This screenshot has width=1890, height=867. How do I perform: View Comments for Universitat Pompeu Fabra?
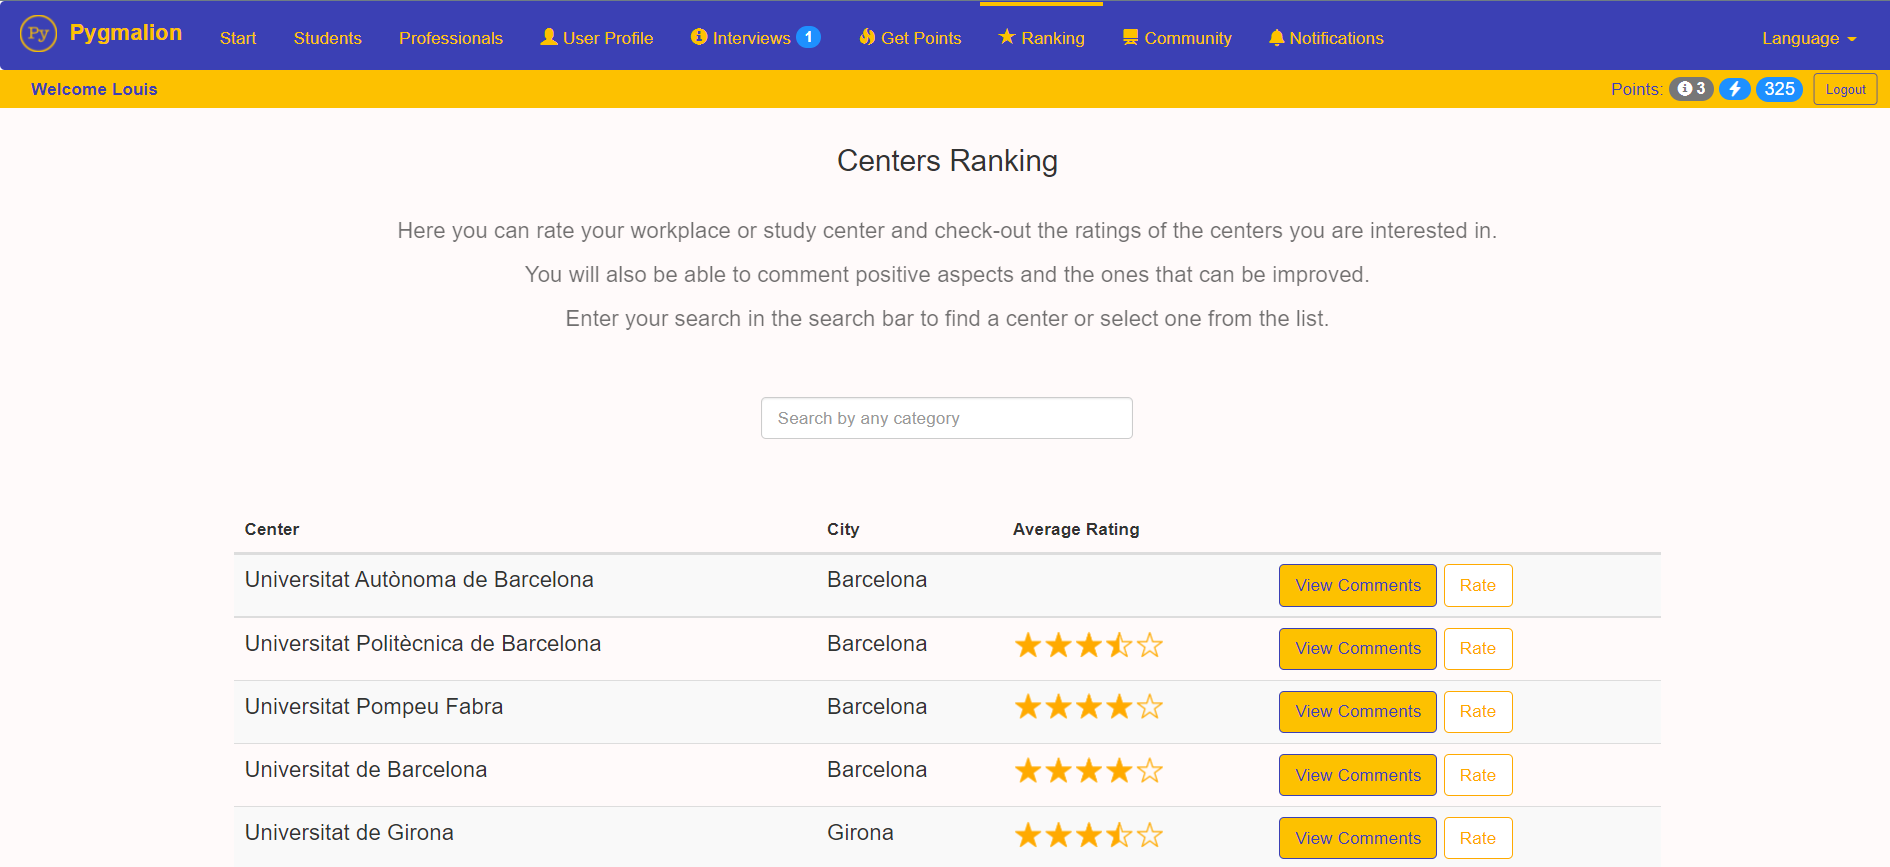(1357, 711)
